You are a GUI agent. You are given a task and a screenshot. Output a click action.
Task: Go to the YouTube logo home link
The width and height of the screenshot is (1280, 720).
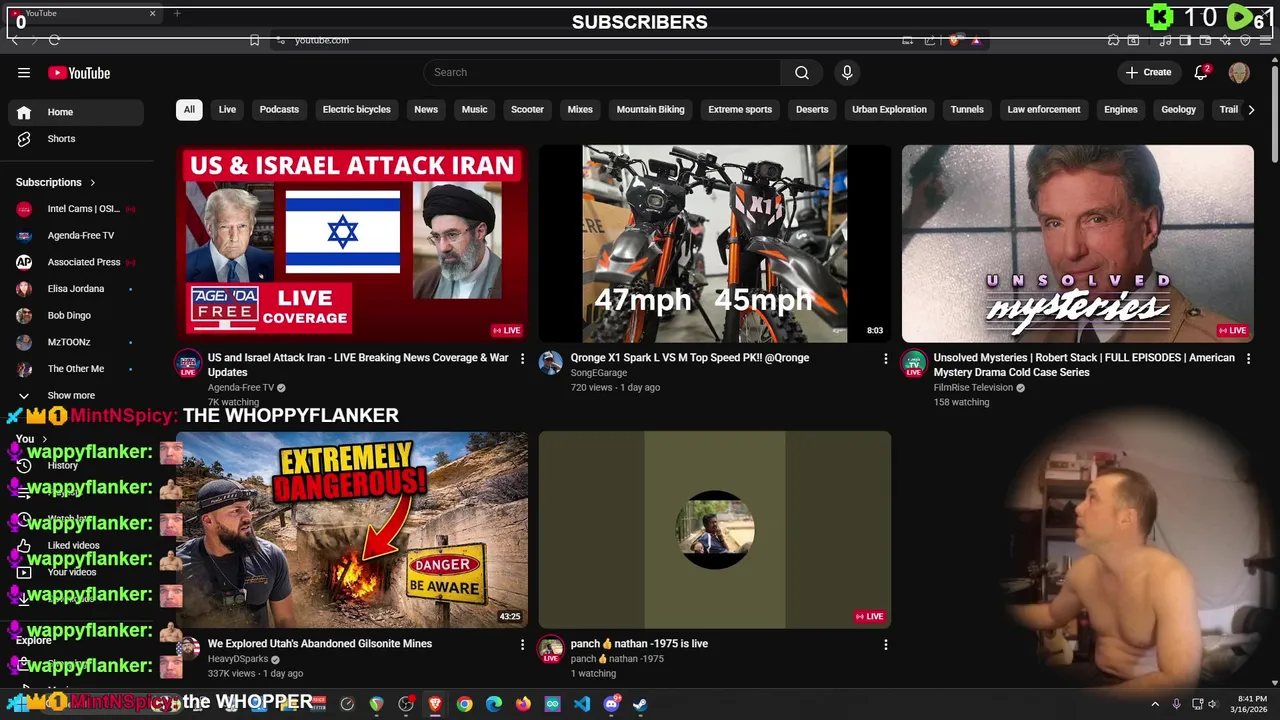coord(79,73)
